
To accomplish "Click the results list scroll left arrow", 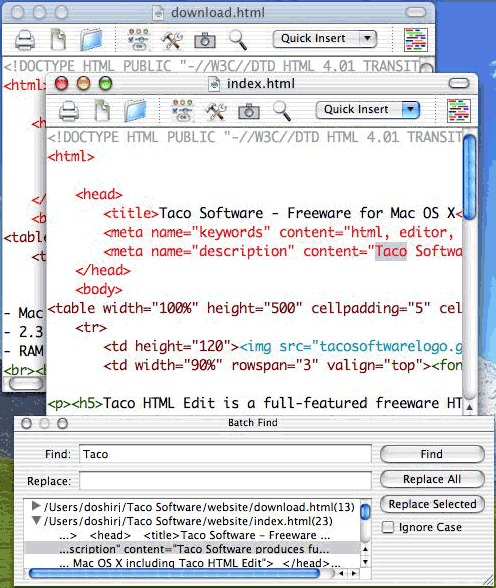I will click(x=341, y=574).
